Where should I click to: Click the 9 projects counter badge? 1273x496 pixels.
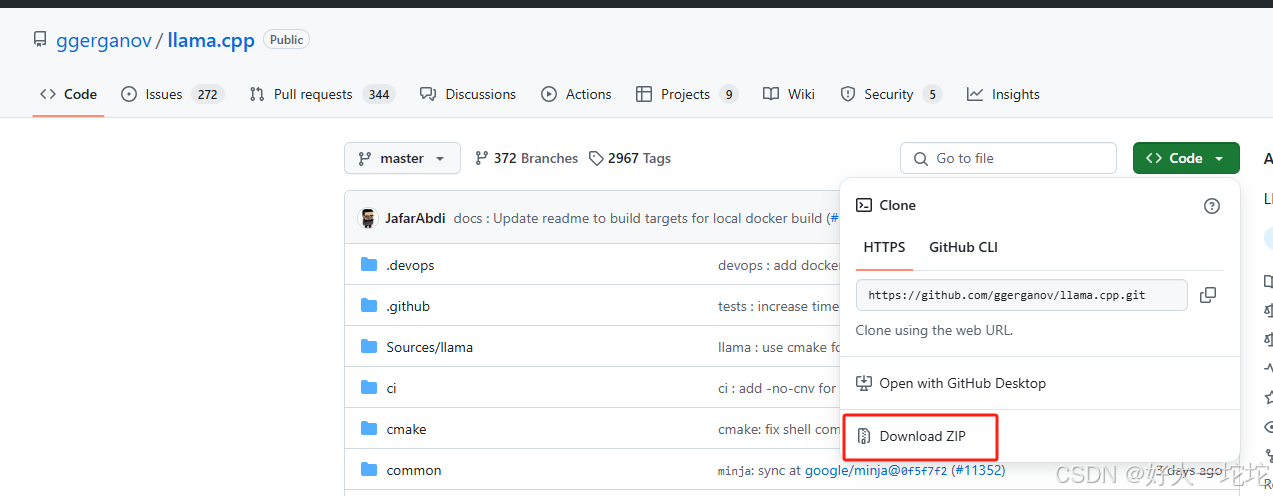pos(729,94)
